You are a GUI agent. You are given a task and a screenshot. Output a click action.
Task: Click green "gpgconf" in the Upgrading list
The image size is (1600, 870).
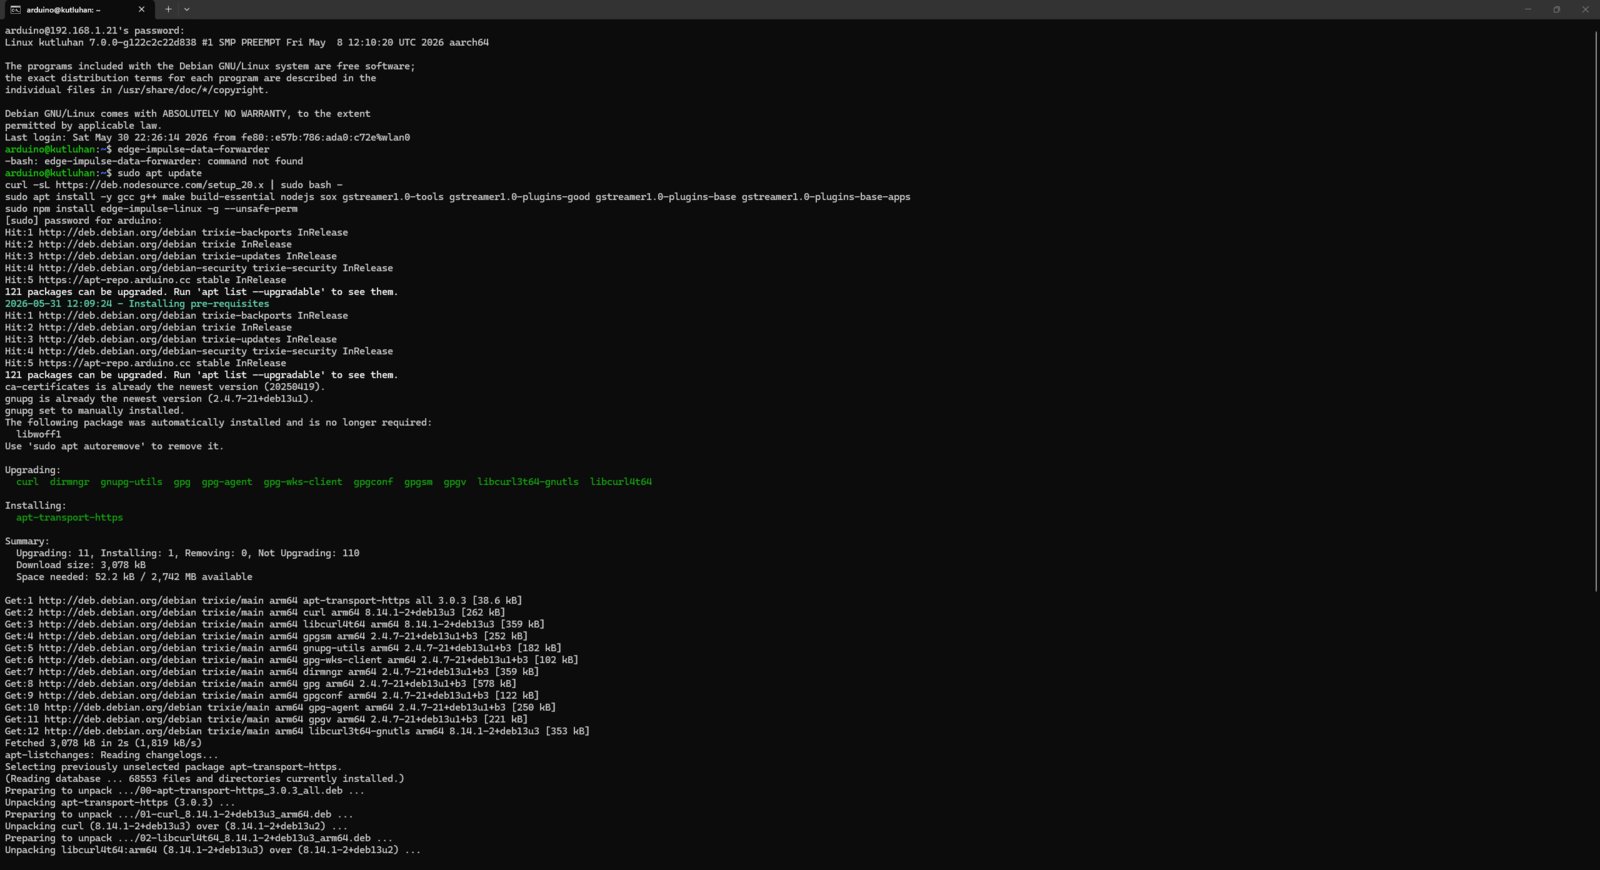point(373,482)
